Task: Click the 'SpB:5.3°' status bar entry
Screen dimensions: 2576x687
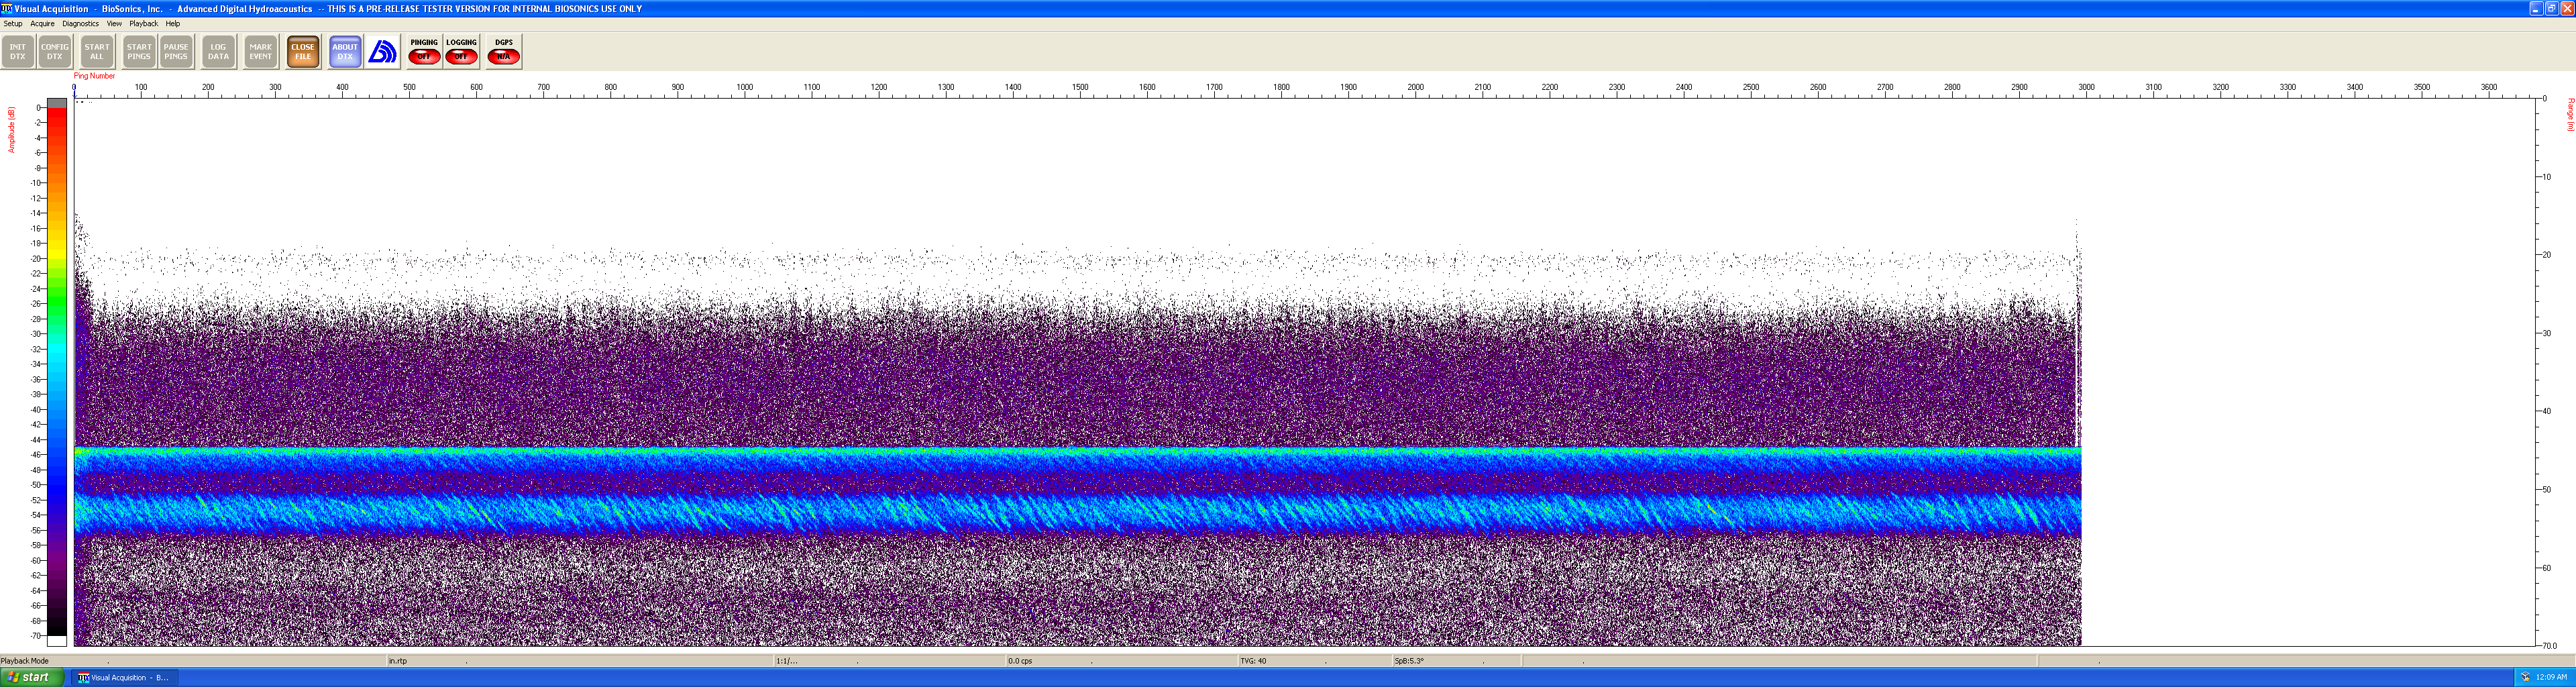Action: (1409, 661)
